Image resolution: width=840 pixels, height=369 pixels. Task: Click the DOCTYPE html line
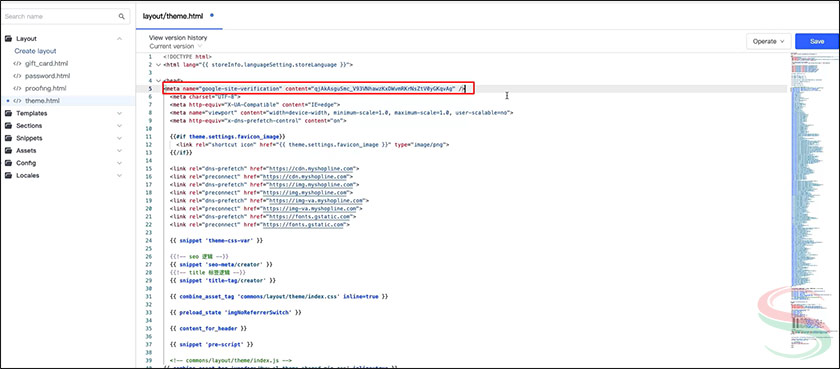(188, 56)
